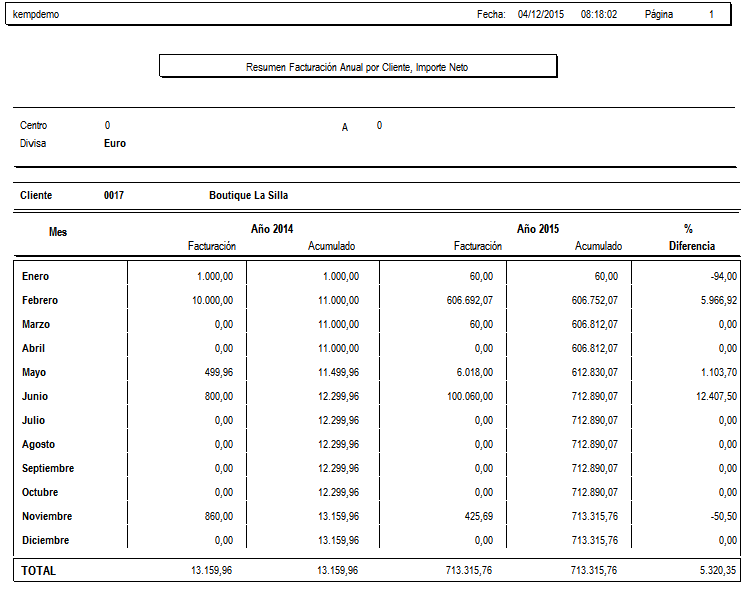
Task: Click Noviembre 2015 accumulated value 713.315,76
Action: [595, 517]
